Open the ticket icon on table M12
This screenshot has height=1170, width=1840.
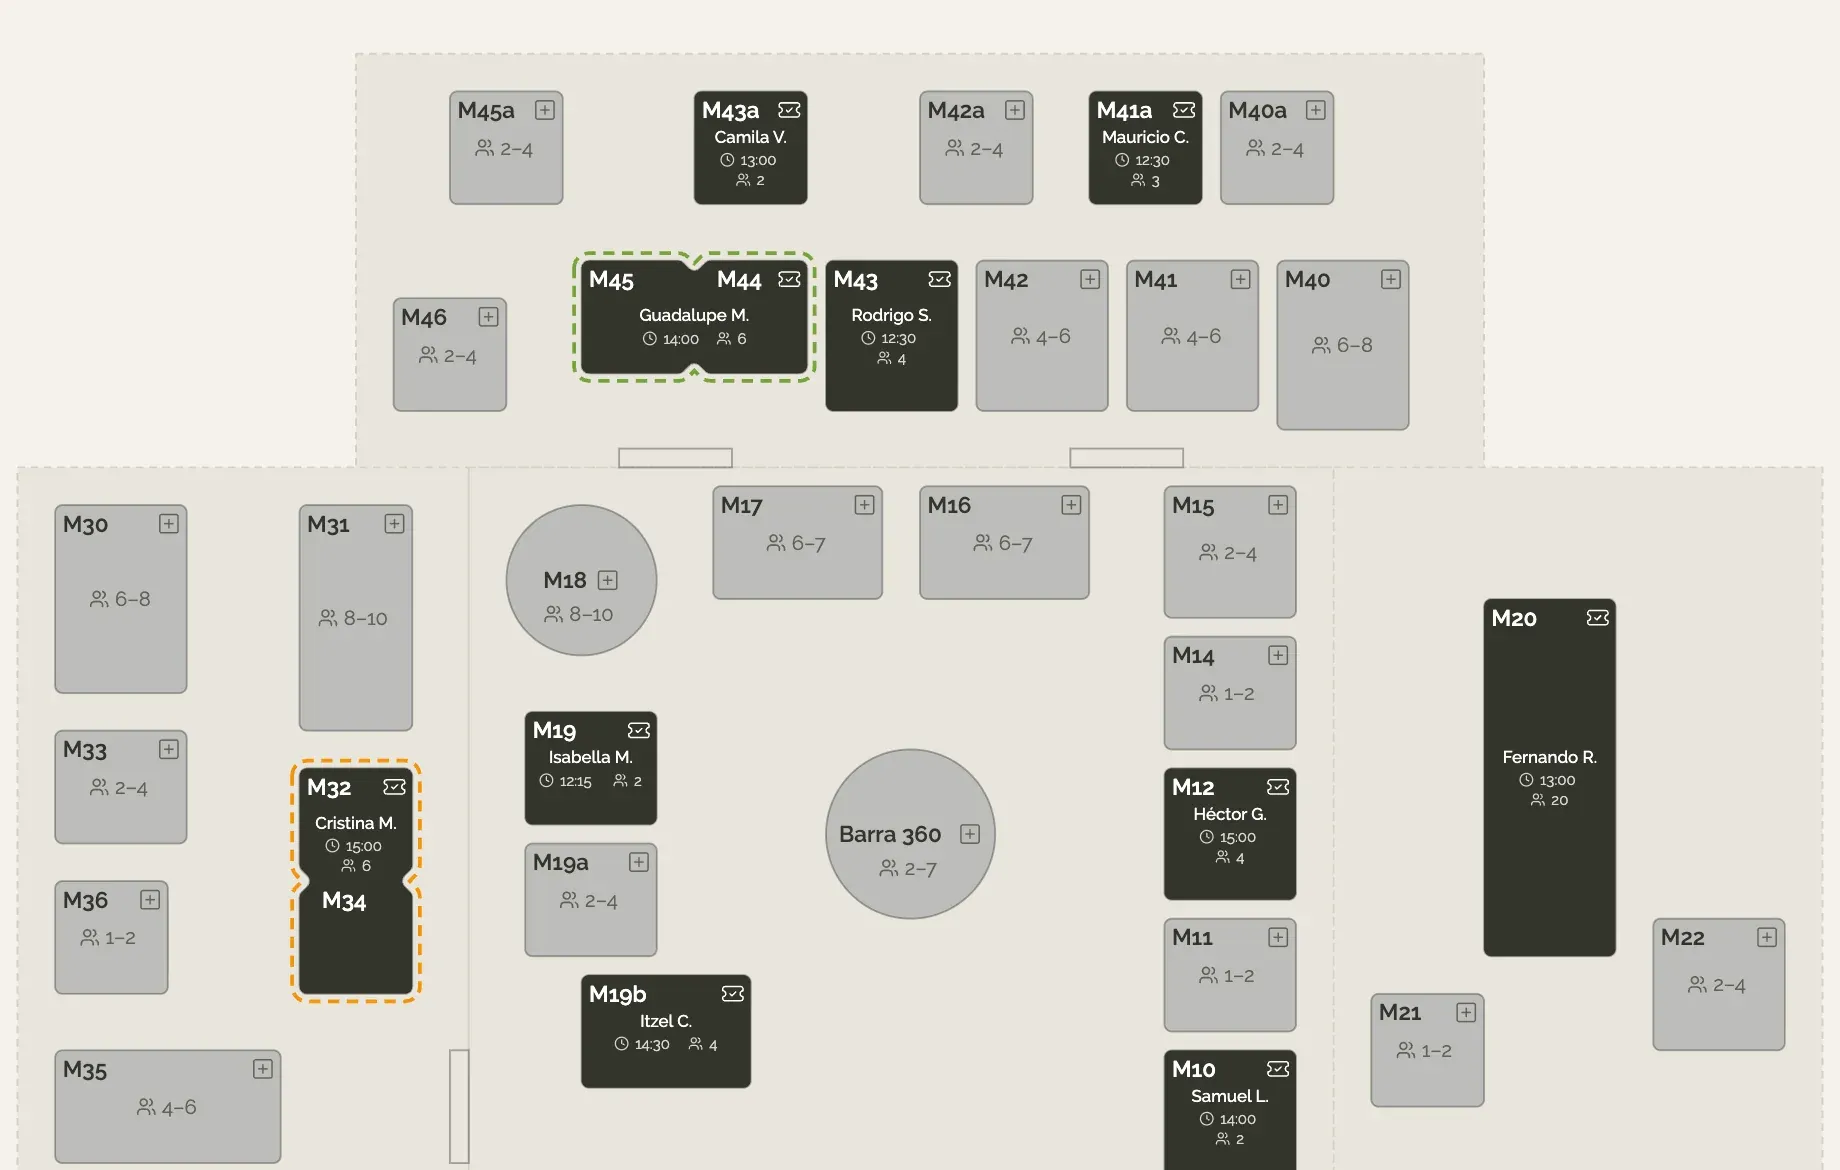pyautogui.click(x=1278, y=787)
